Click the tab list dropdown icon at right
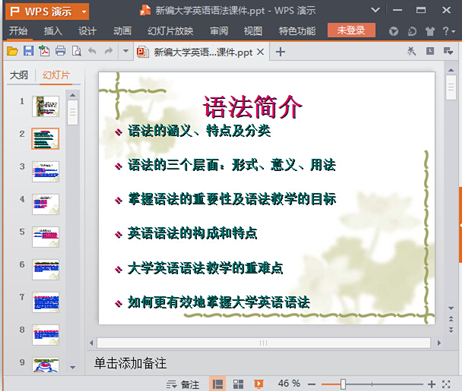The height and width of the screenshot is (391, 462). click(x=448, y=51)
